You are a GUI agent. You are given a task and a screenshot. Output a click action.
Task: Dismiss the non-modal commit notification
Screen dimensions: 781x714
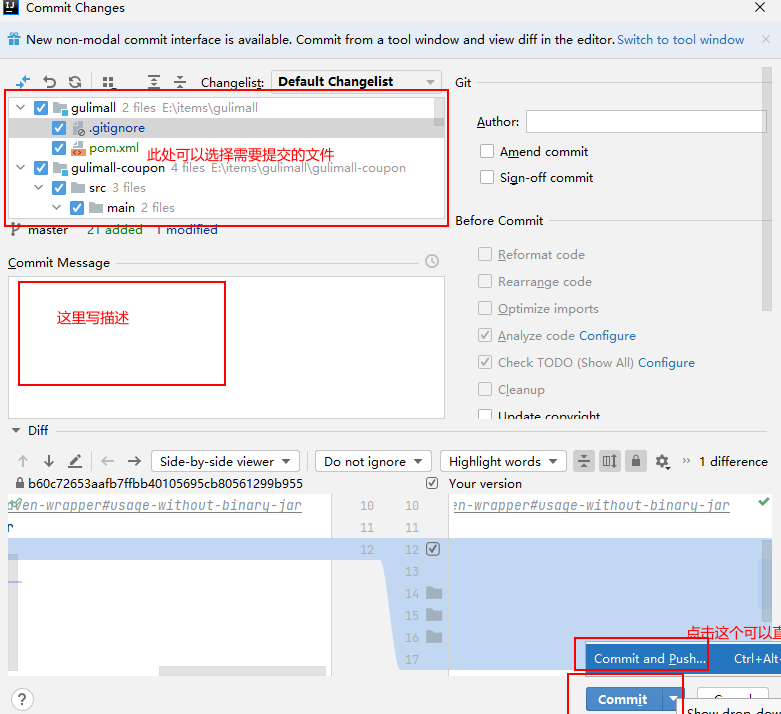pos(766,39)
